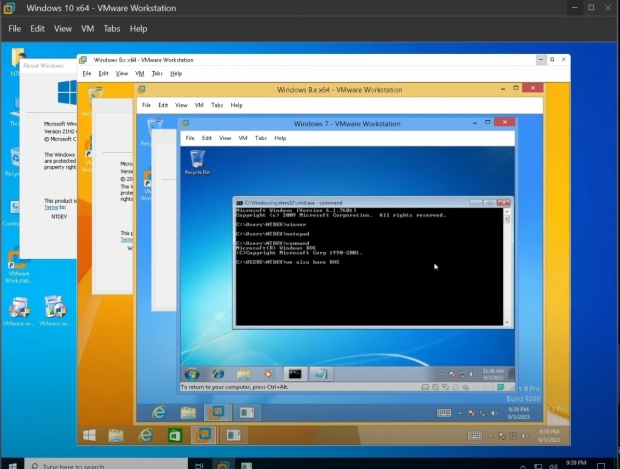This screenshot has height=469, width=620.
Task: Select VMware Workstation on Windows 10 taskbar
Action: click(x=223, y=465)
